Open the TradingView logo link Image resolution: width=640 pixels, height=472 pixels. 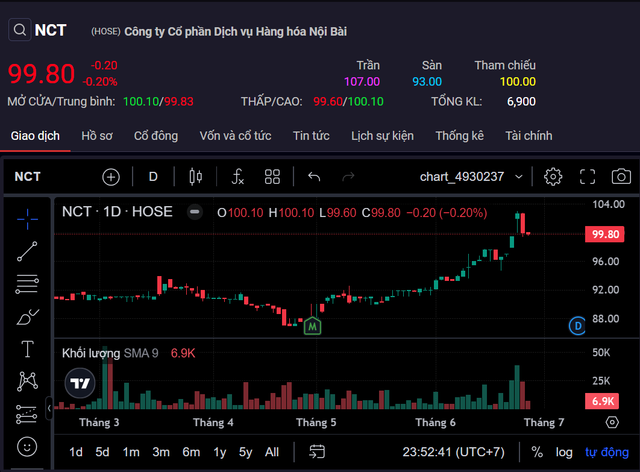click(80, 383)
